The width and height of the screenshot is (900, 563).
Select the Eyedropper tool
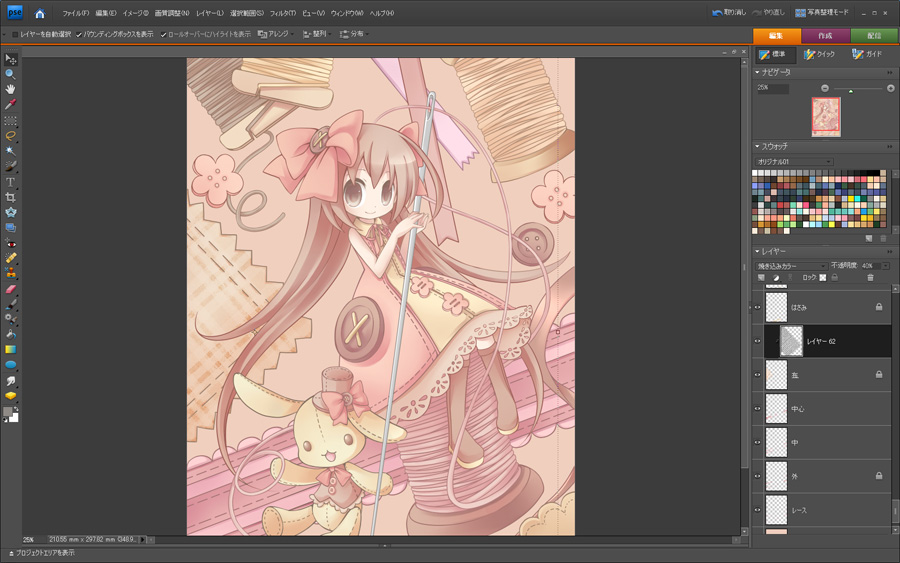pyautogui.click(x=10, y=104)
